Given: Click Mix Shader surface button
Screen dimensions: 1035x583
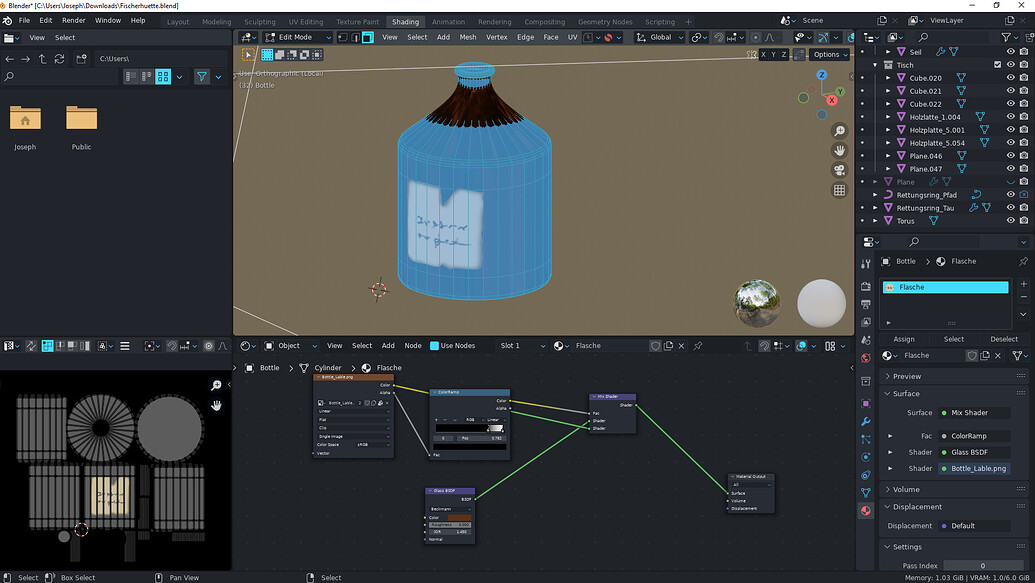Looking at the screenshot, I should (974, 413).
